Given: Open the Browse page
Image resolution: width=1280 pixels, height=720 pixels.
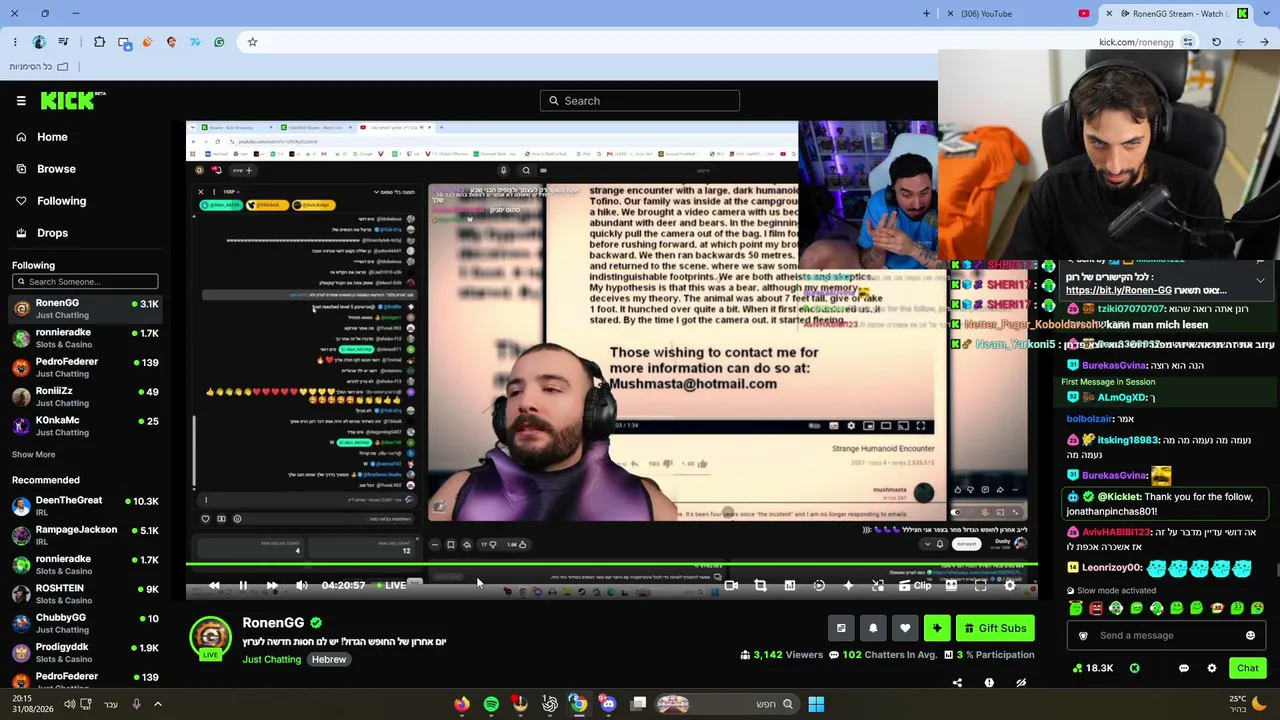Looking at the screenshot, I should click(56, 169).
